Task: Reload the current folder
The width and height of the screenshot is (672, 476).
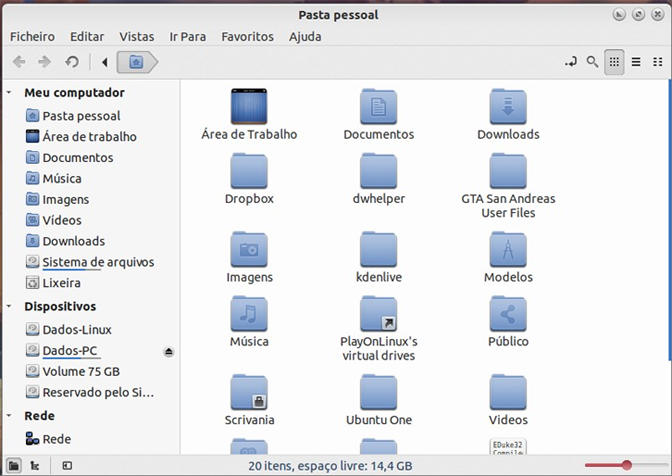Action: coord(72,62)
